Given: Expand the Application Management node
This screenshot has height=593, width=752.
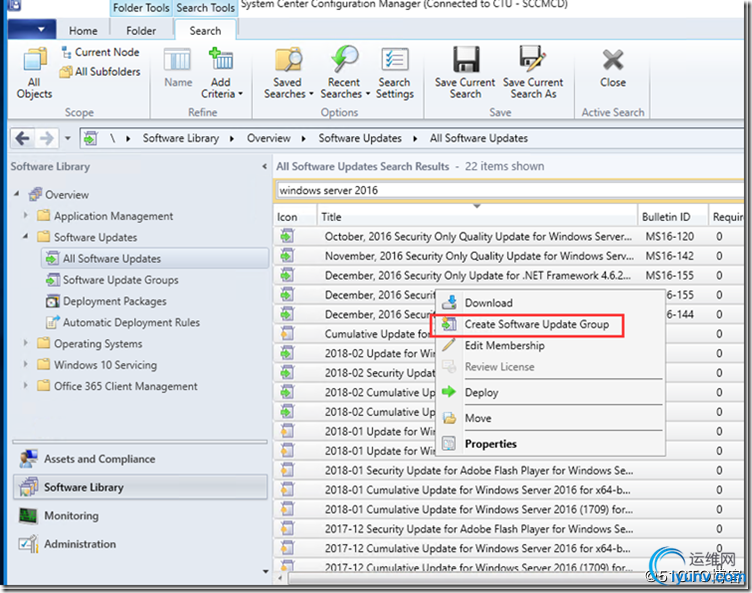Looking at the screenshot, I should coord(26,215).
